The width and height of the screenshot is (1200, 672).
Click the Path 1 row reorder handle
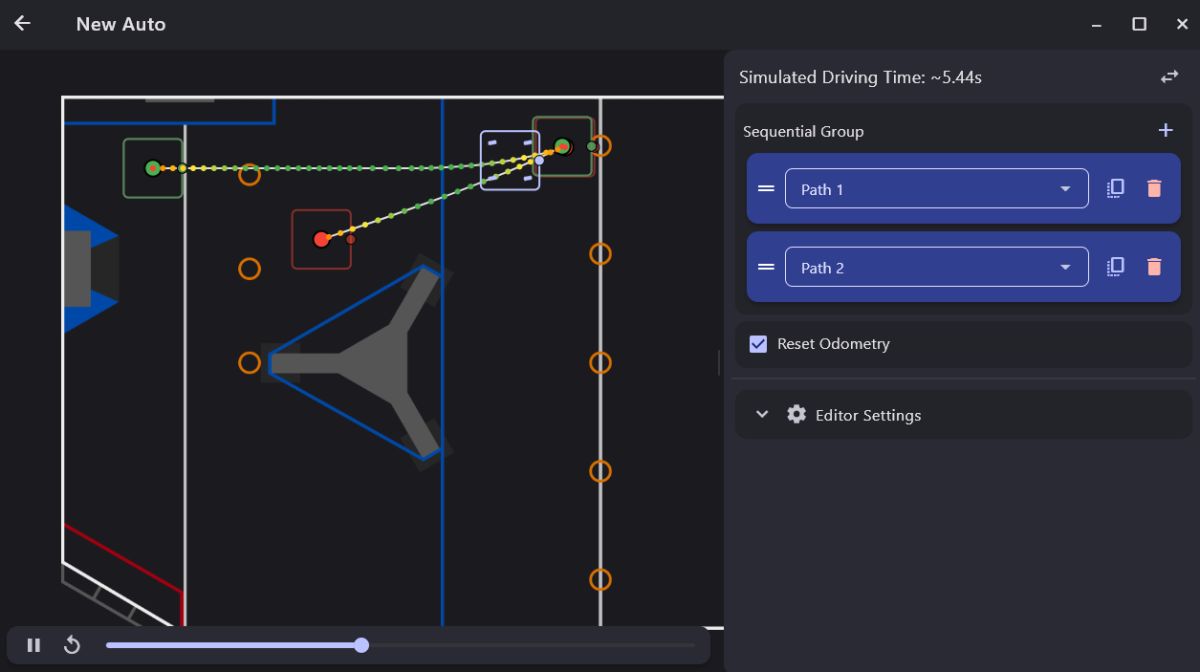click(x=766, y=188)
